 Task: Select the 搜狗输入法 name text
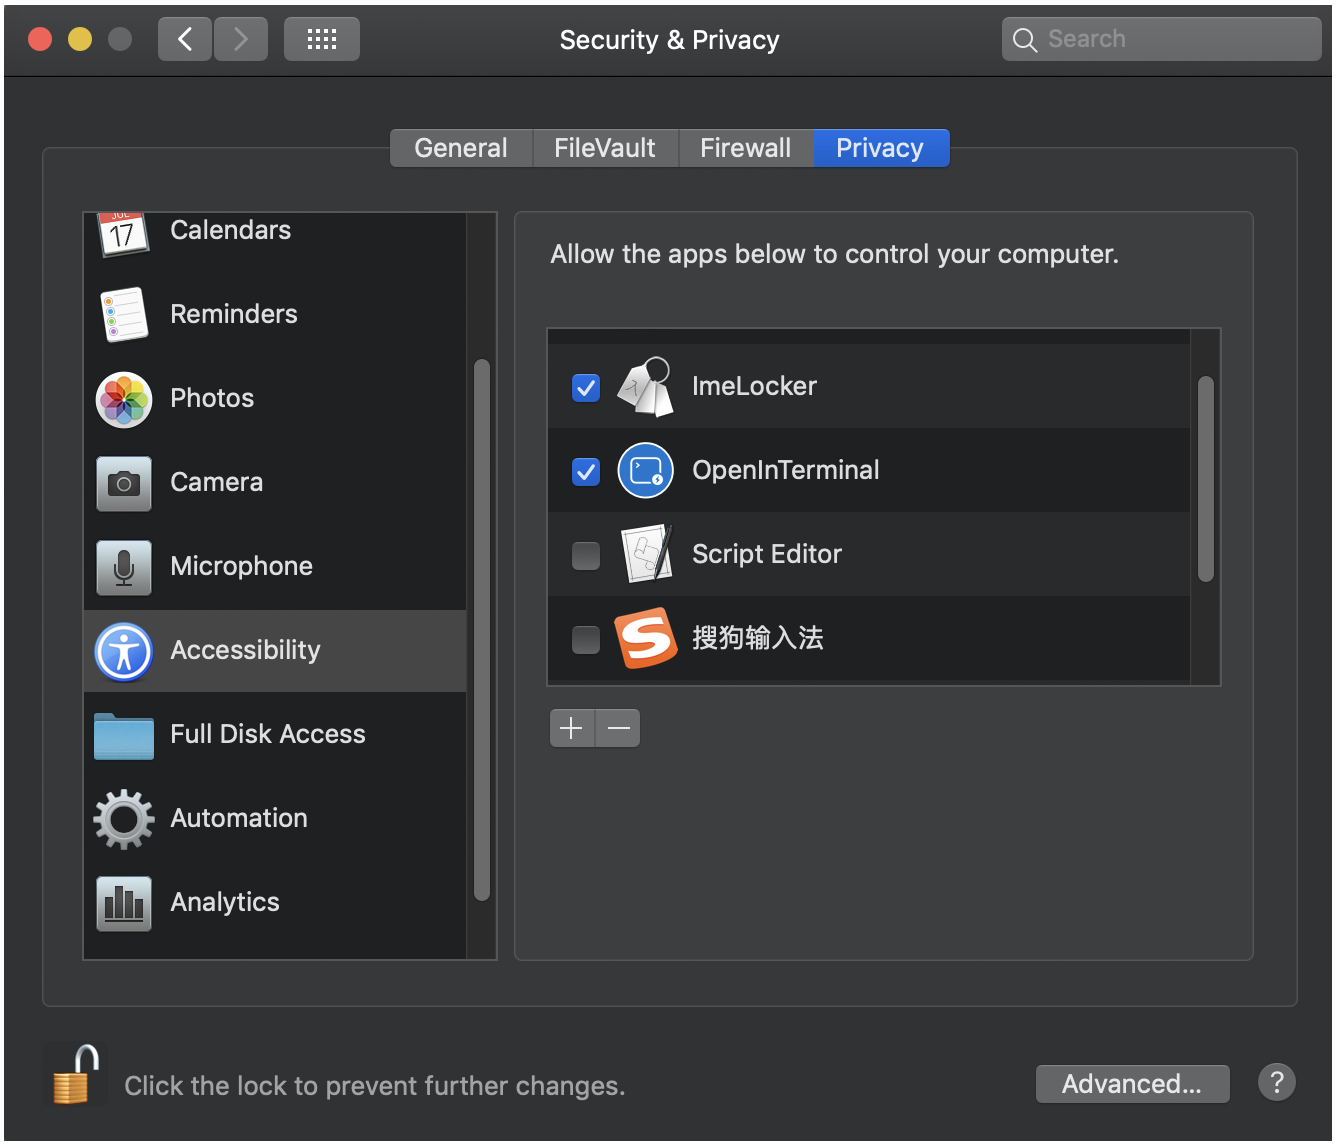coord(758,638)
